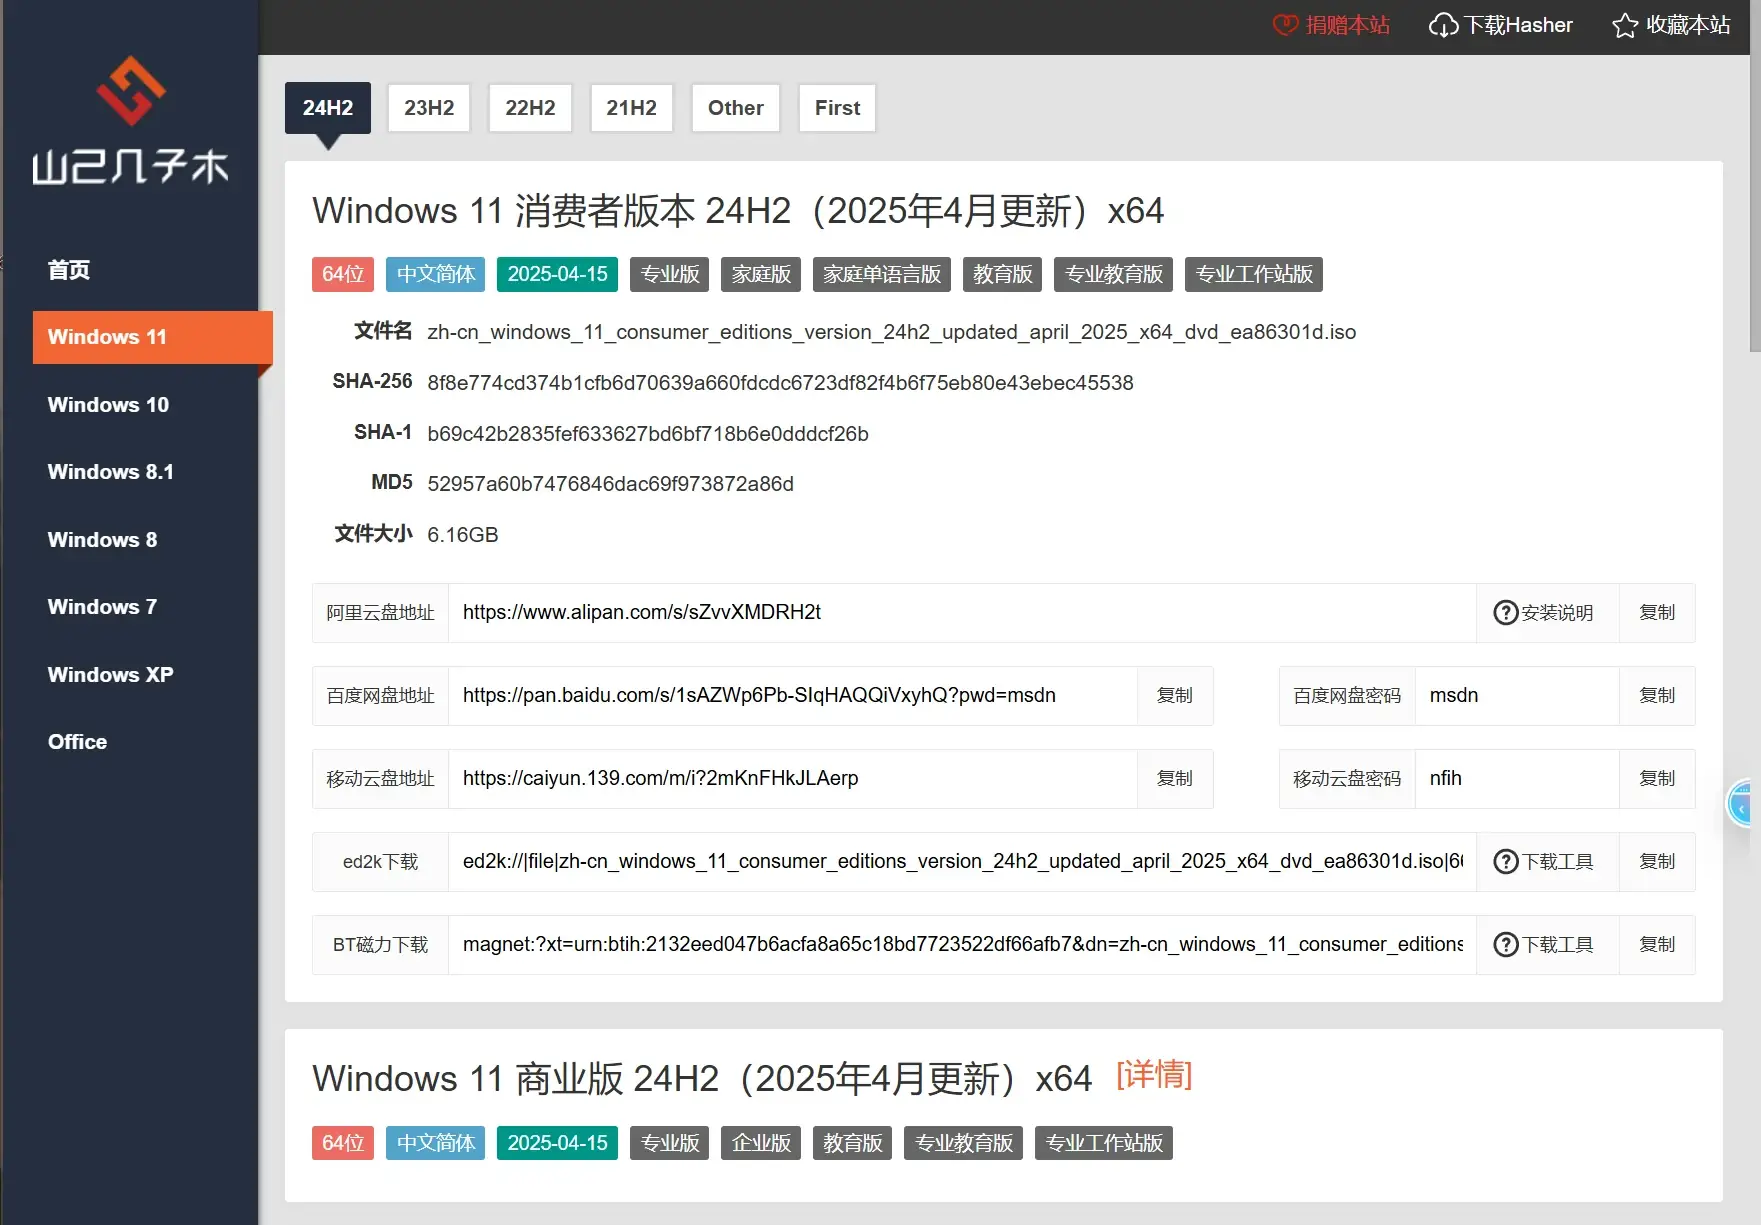Viewport: 1761px width, 1225px height.
Task: Open Windows 8.1 section in sidebar
Action: [110, 472]
